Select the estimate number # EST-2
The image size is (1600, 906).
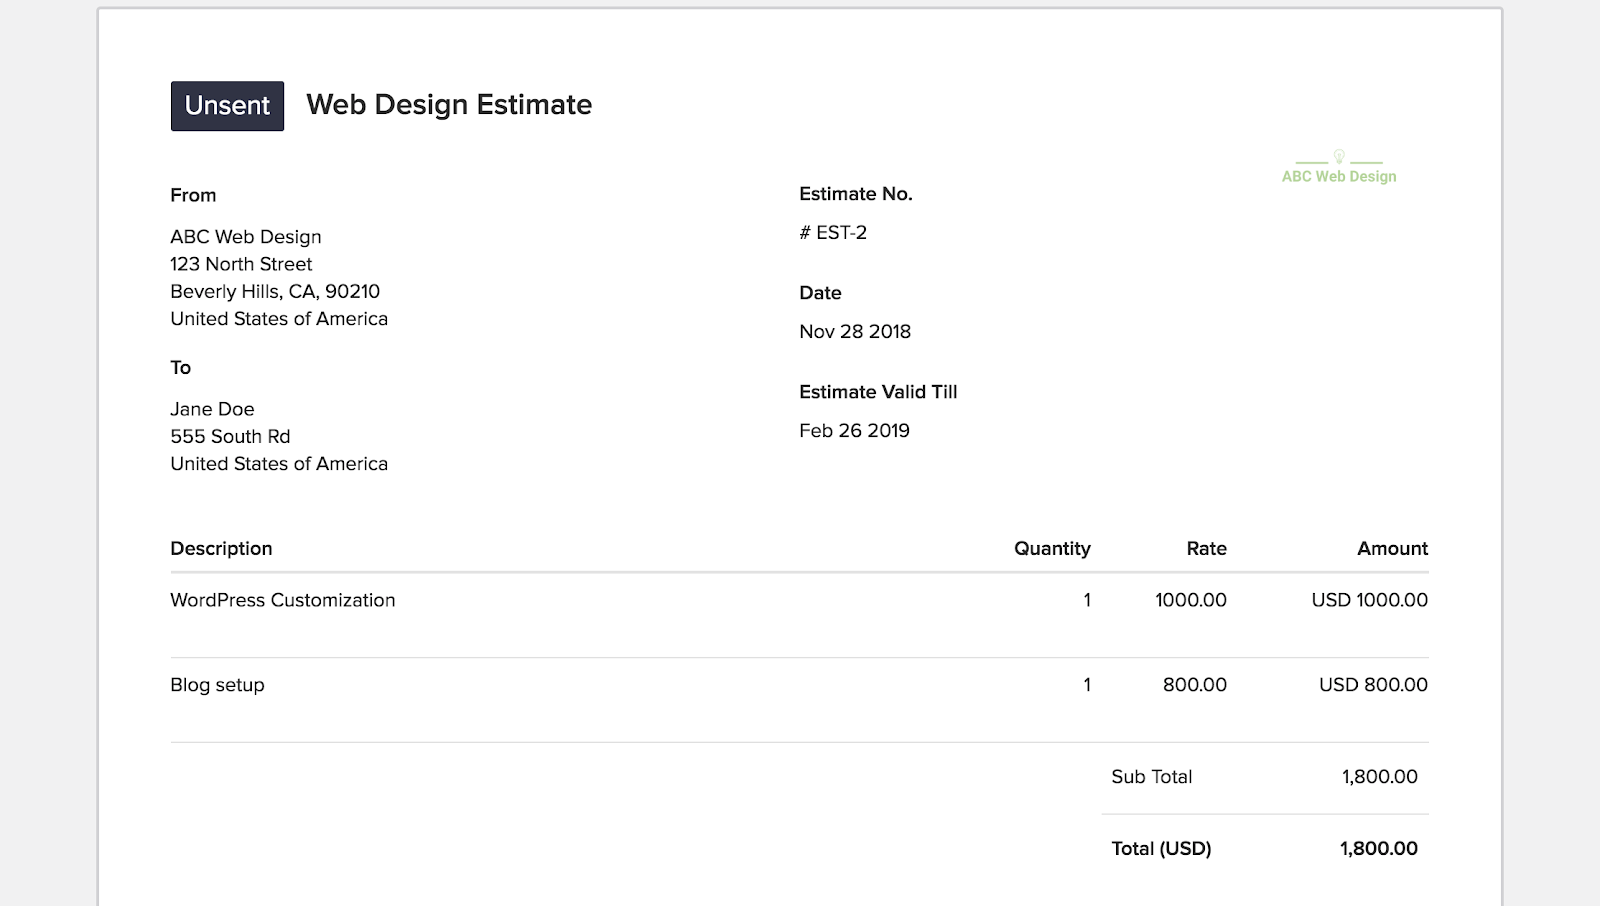pyautogui.click(x=833, y=233)
